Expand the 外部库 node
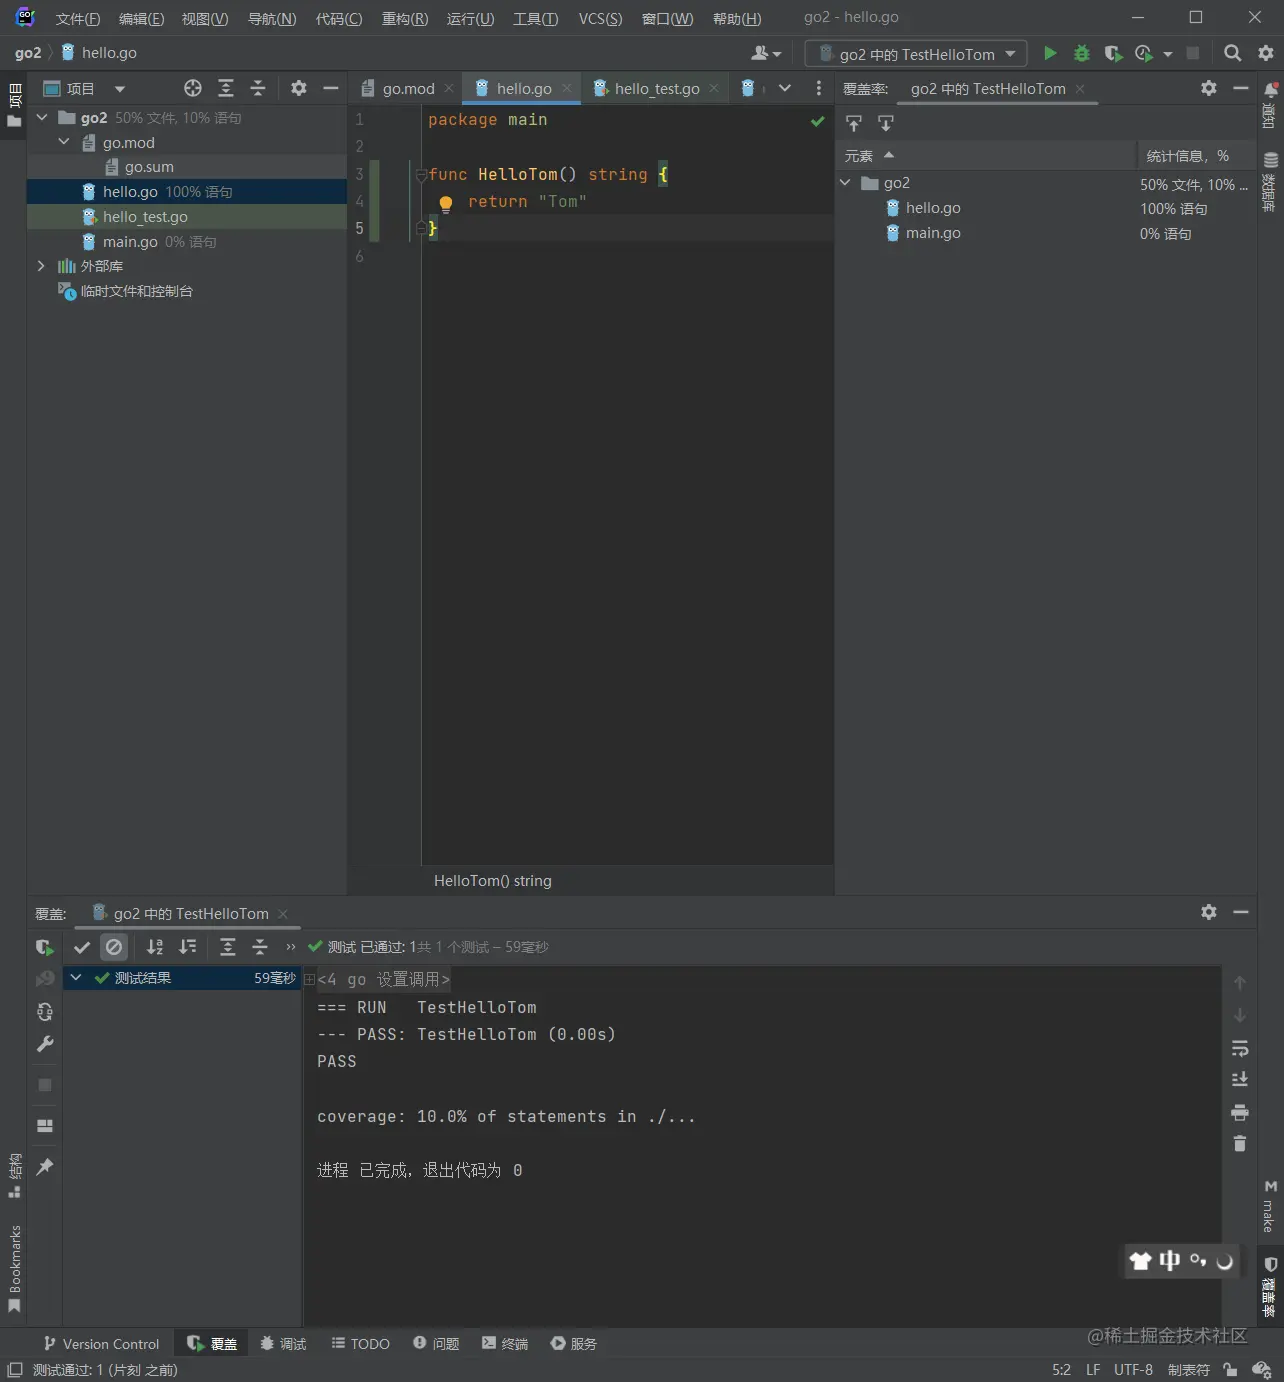1284x1382 pixels. coord(41,266)
